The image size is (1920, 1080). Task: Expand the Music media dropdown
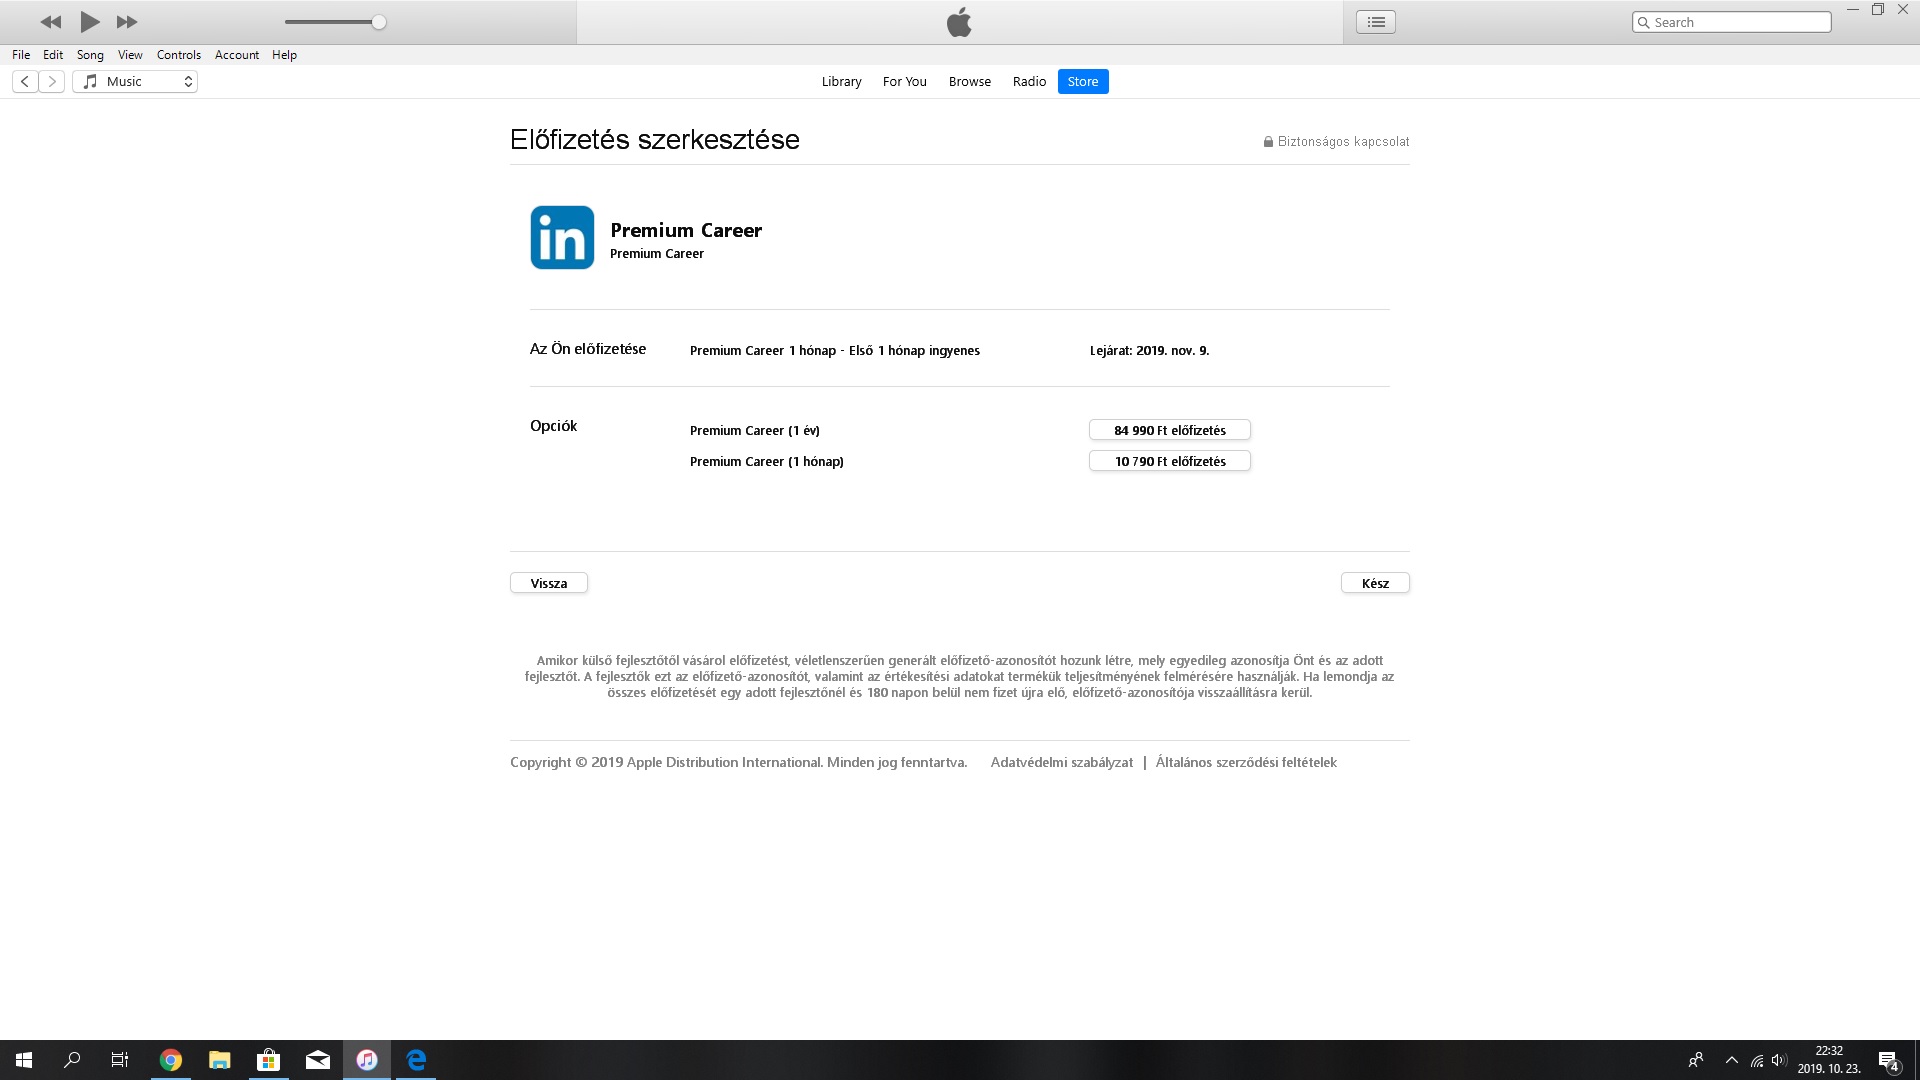[135, 82]
